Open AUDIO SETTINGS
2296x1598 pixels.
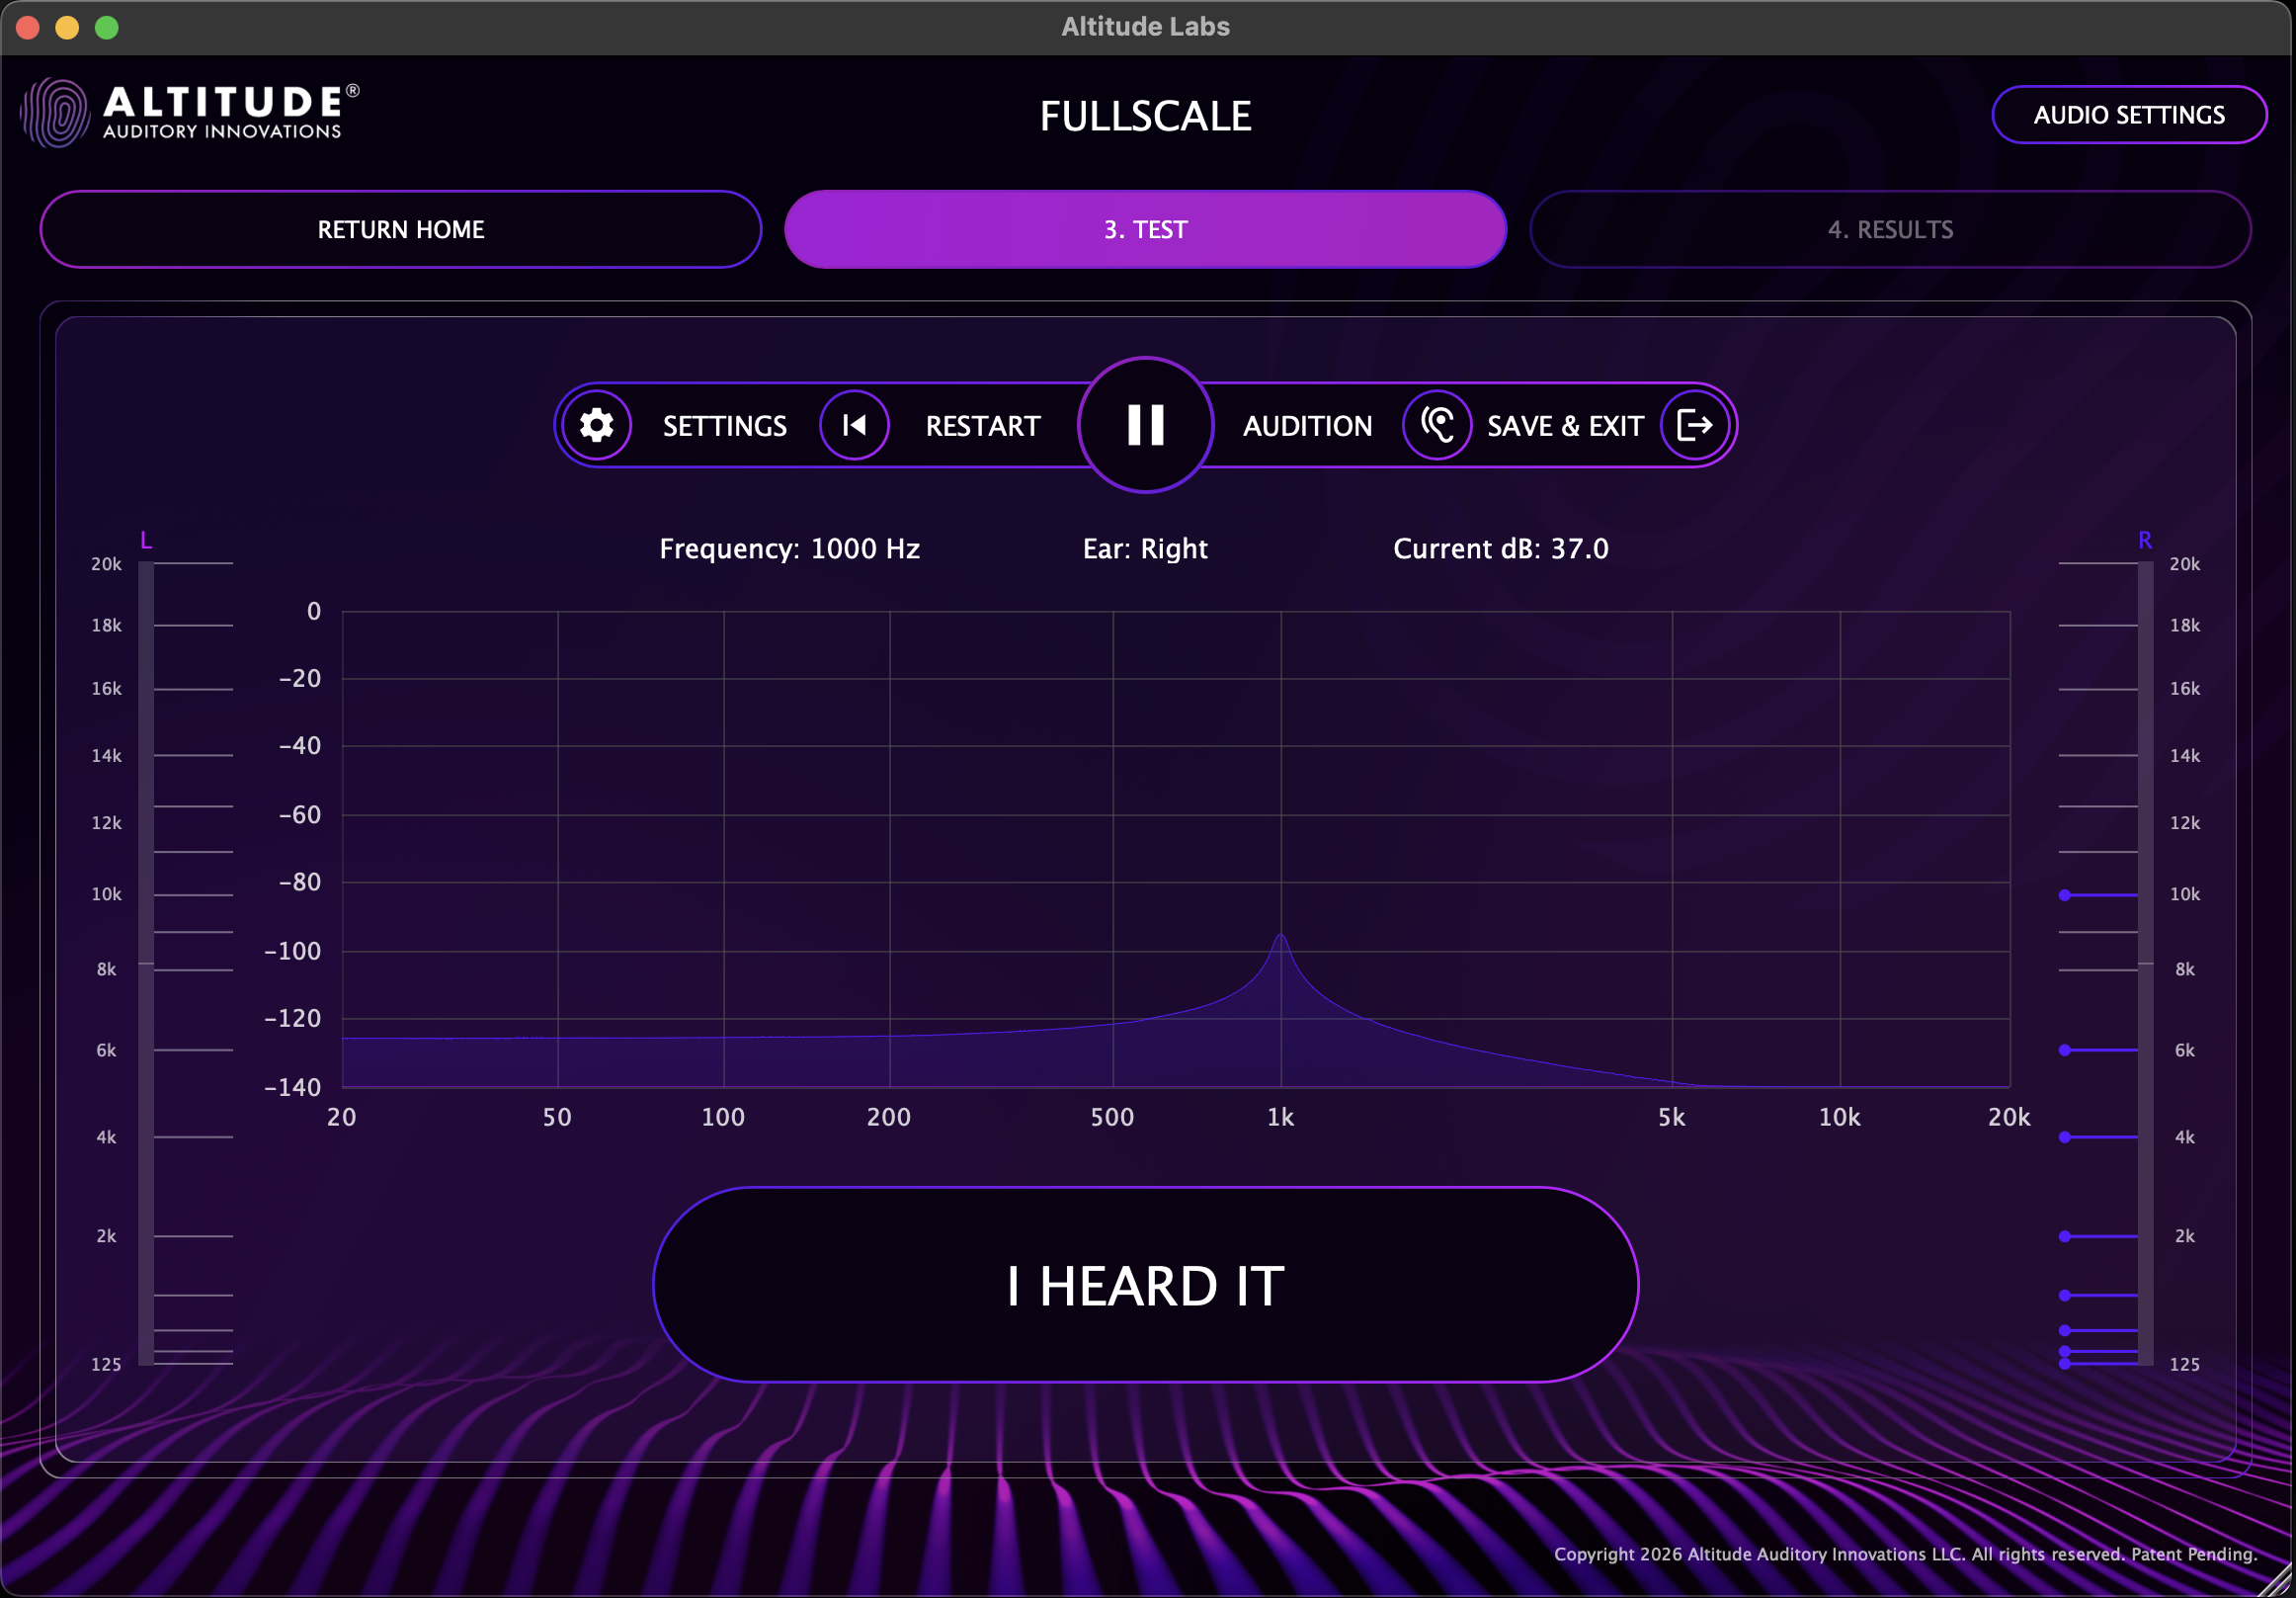(2130, 114)
